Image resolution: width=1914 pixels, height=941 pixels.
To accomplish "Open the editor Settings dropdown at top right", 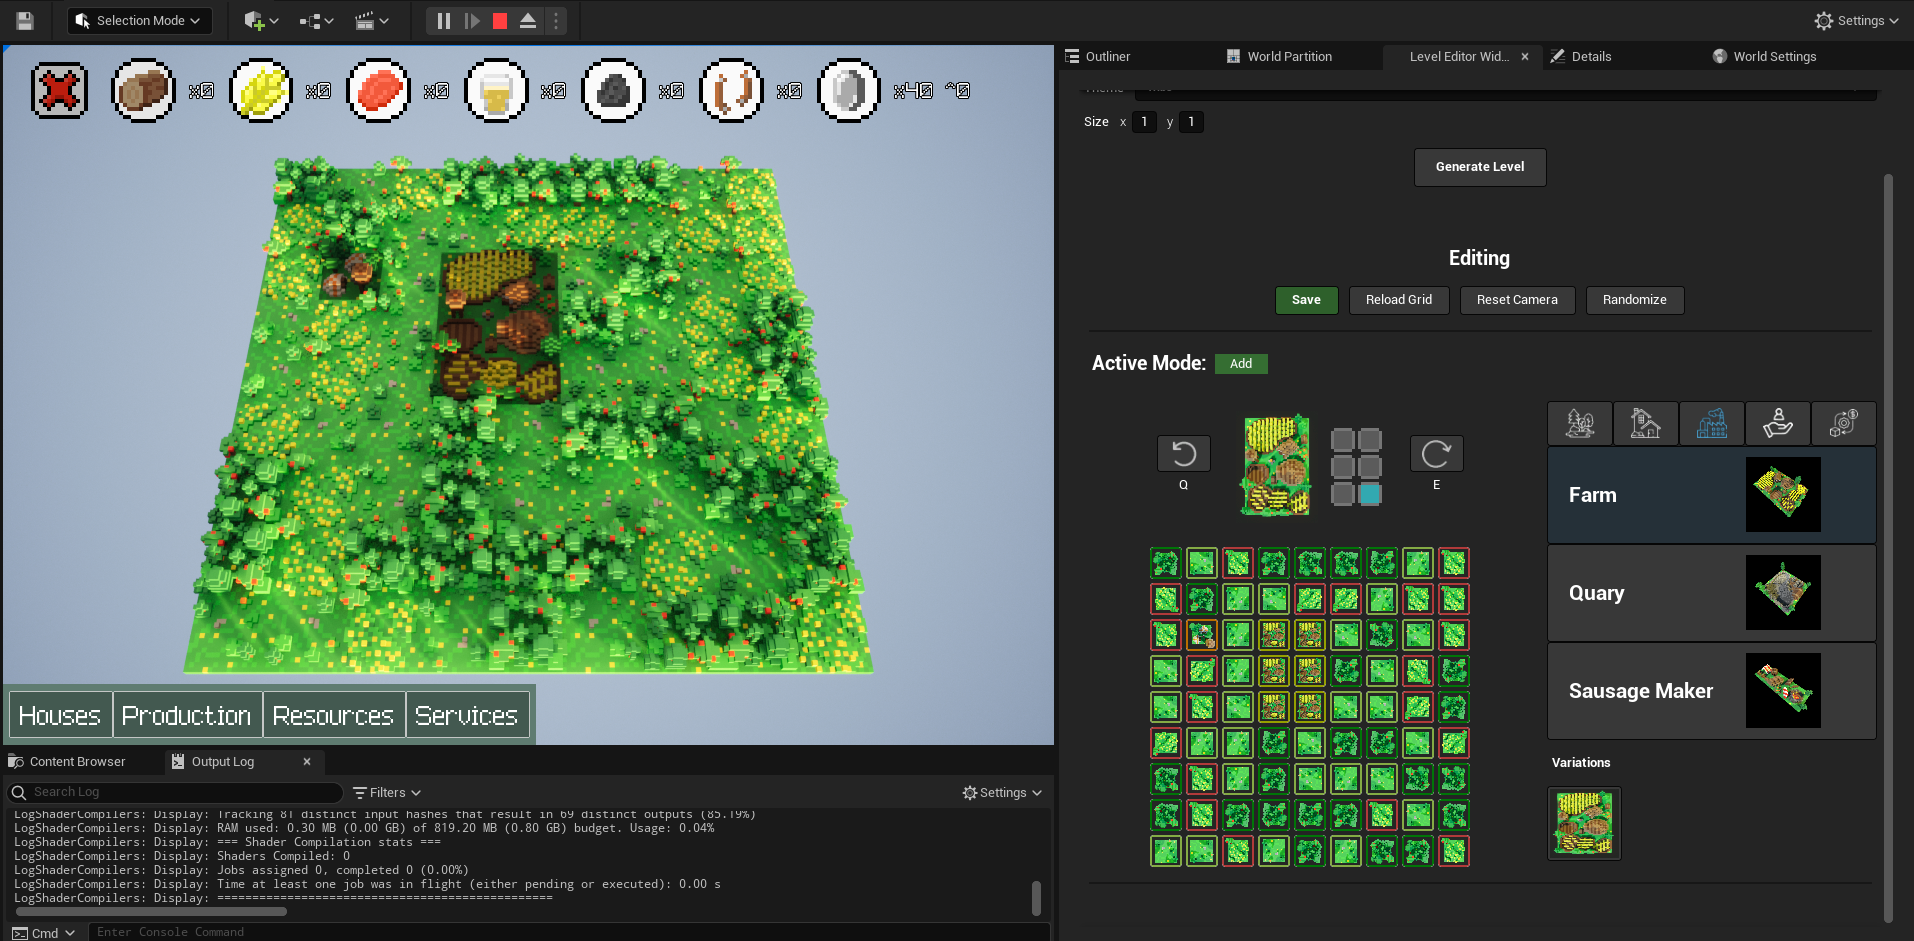I will [x=1856, y=21].
